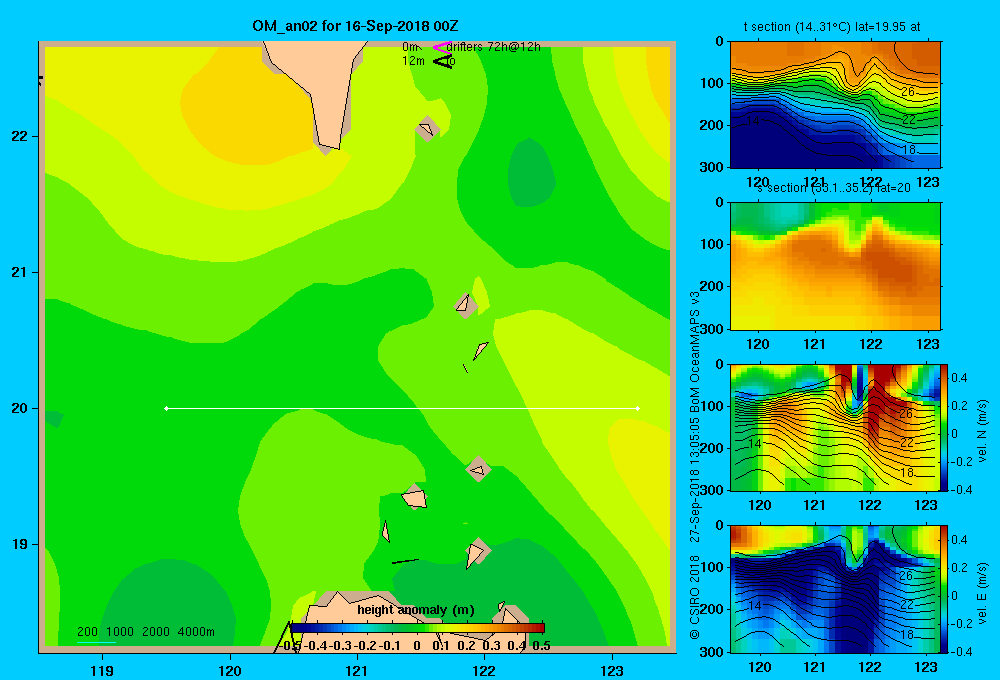Click the '-0.4' label on height anomaly bar
This screenshot has width=1000, height=680.
point(316,646)
